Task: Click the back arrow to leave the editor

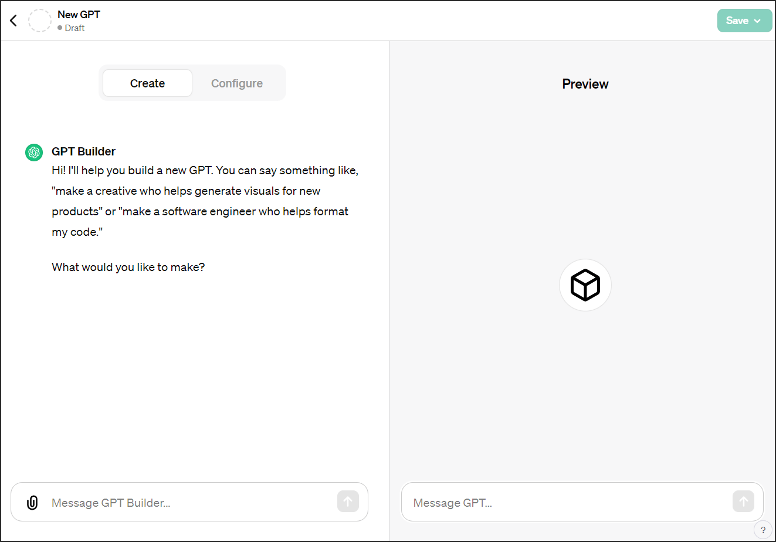Action: [13, 20]
